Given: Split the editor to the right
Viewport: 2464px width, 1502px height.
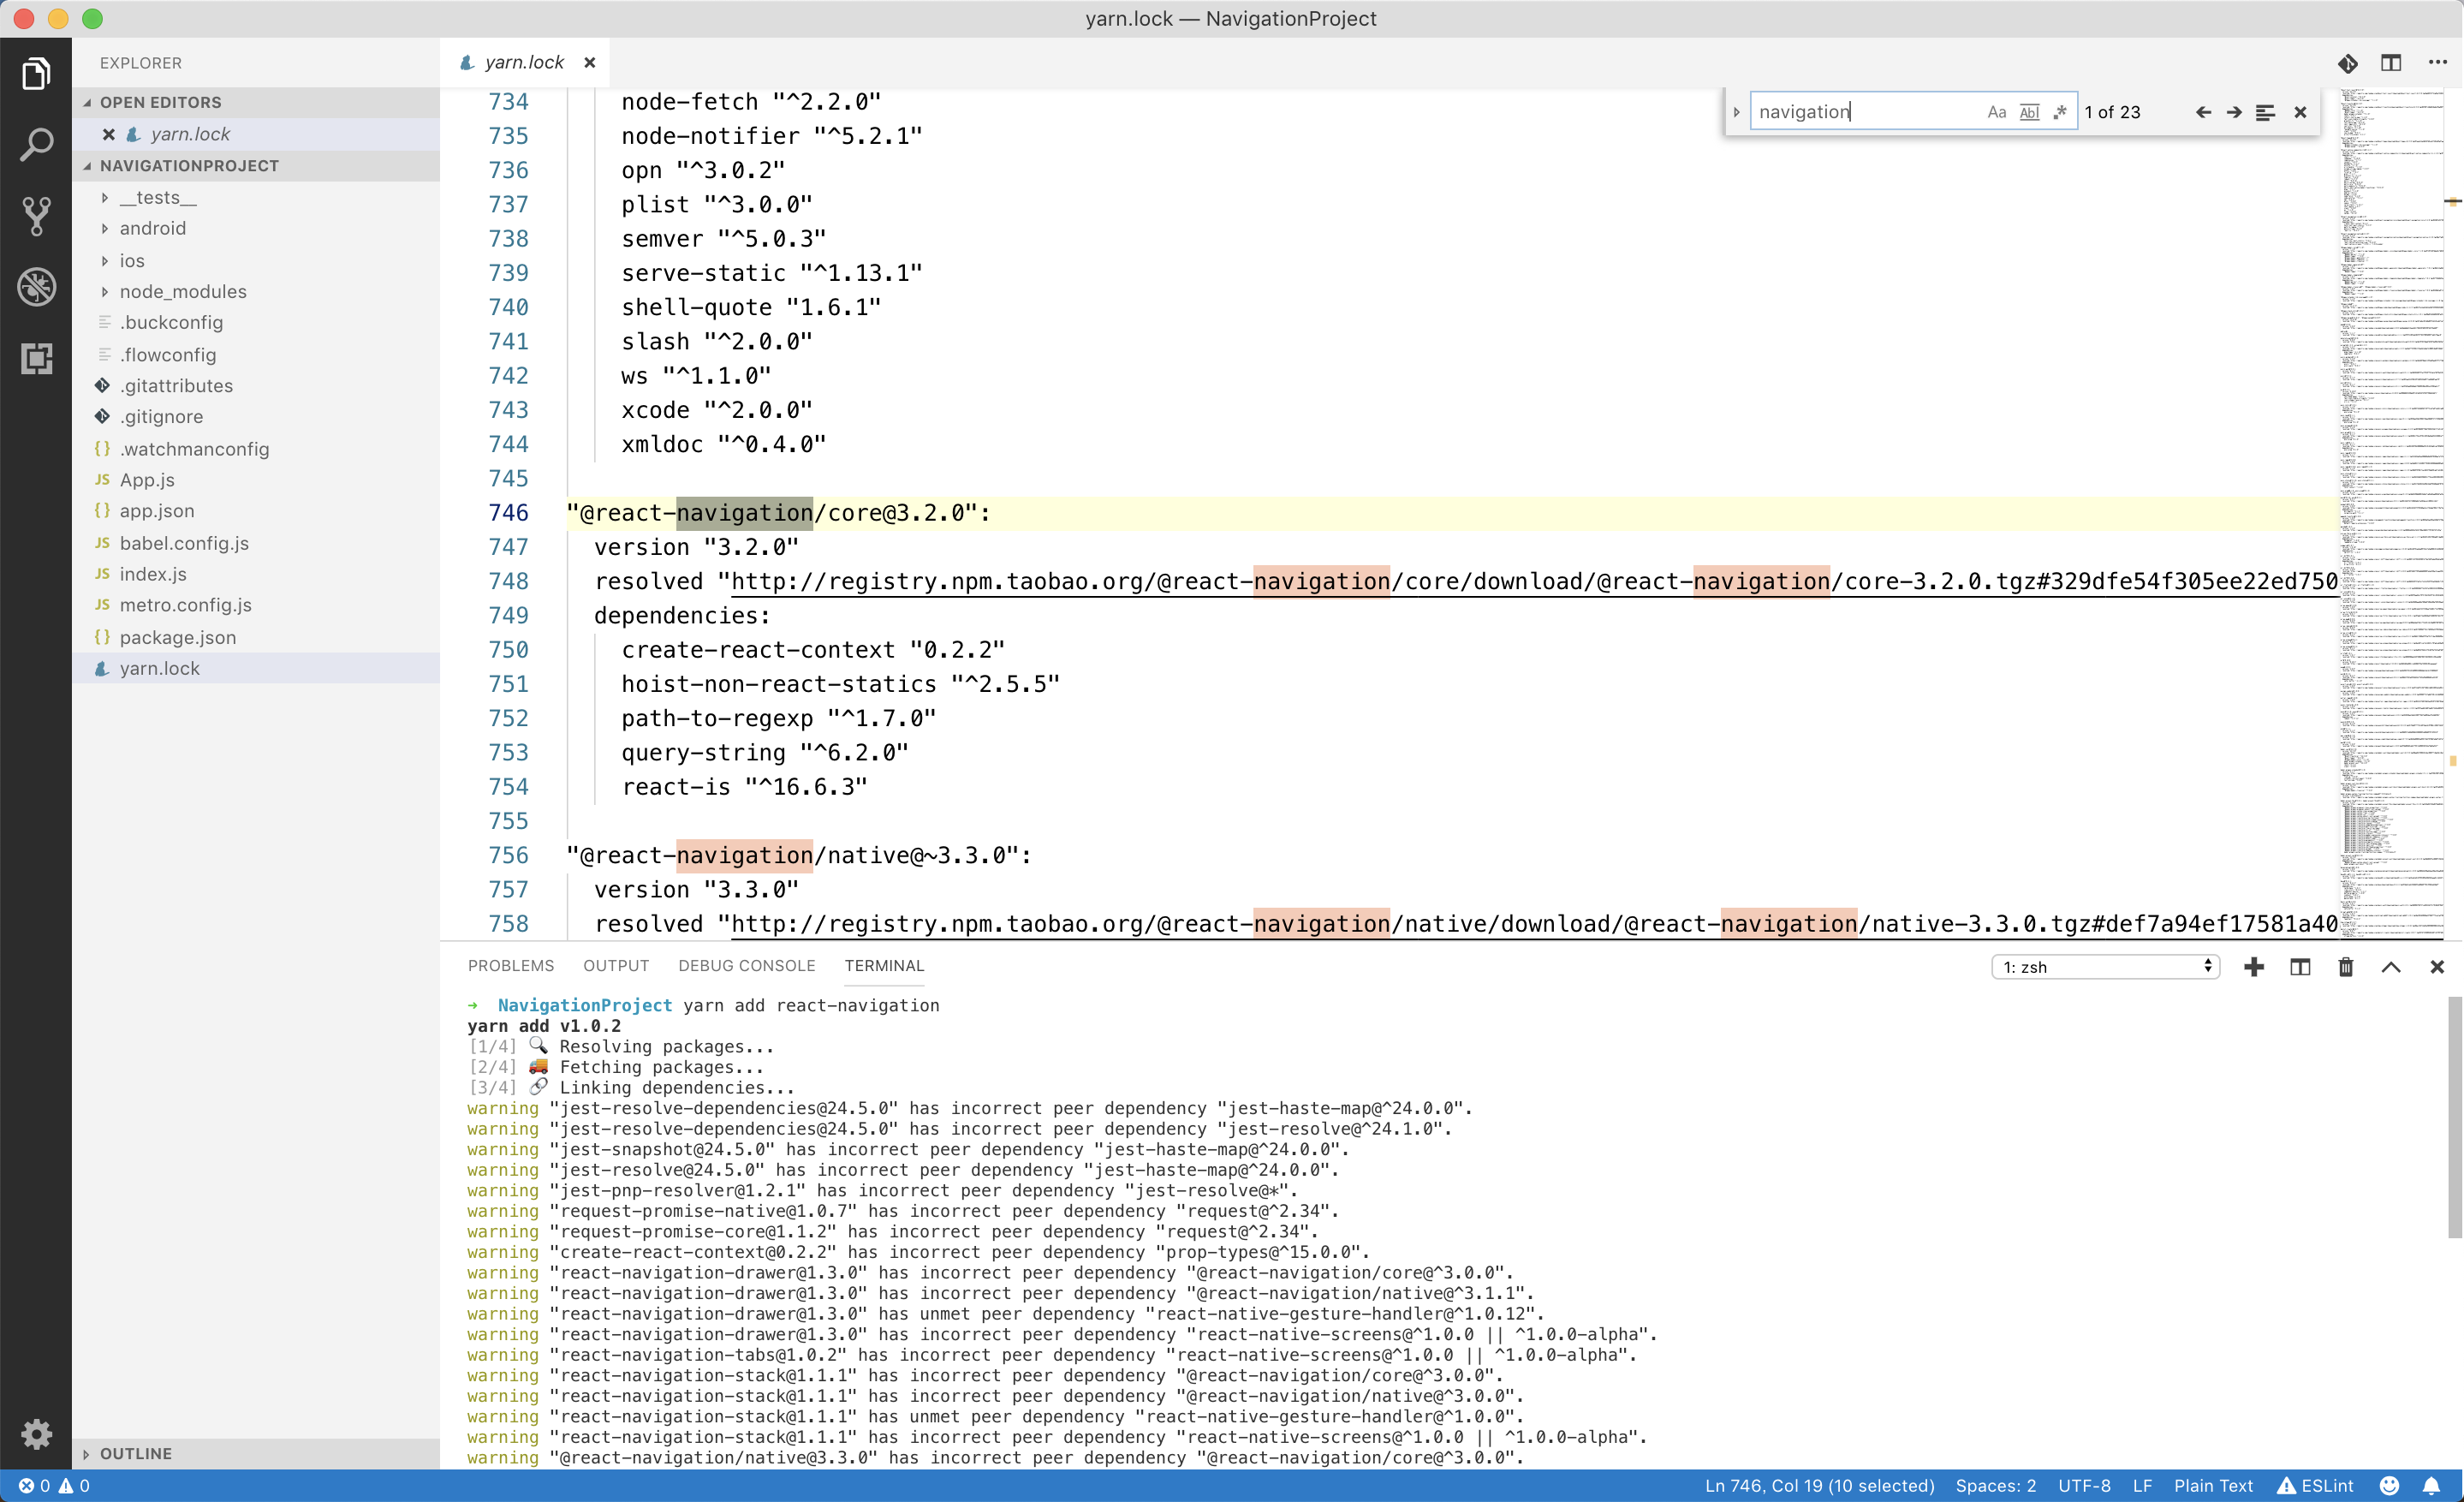Looking at the screenshot, I should (x=2390, y=63).
